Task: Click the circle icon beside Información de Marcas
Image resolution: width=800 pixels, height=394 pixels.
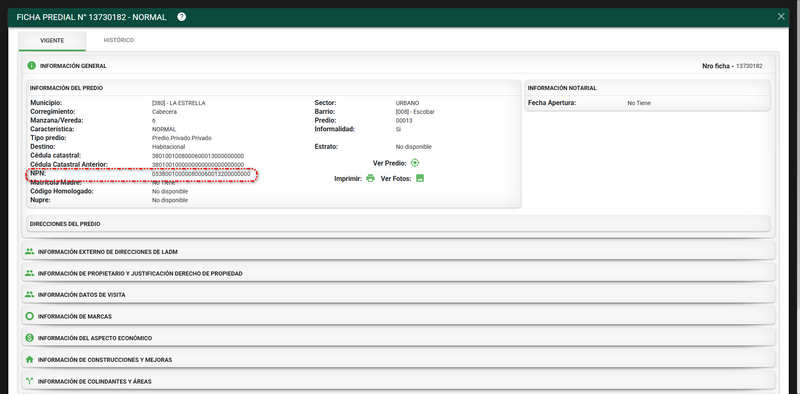Action: (x=29, y=316)
